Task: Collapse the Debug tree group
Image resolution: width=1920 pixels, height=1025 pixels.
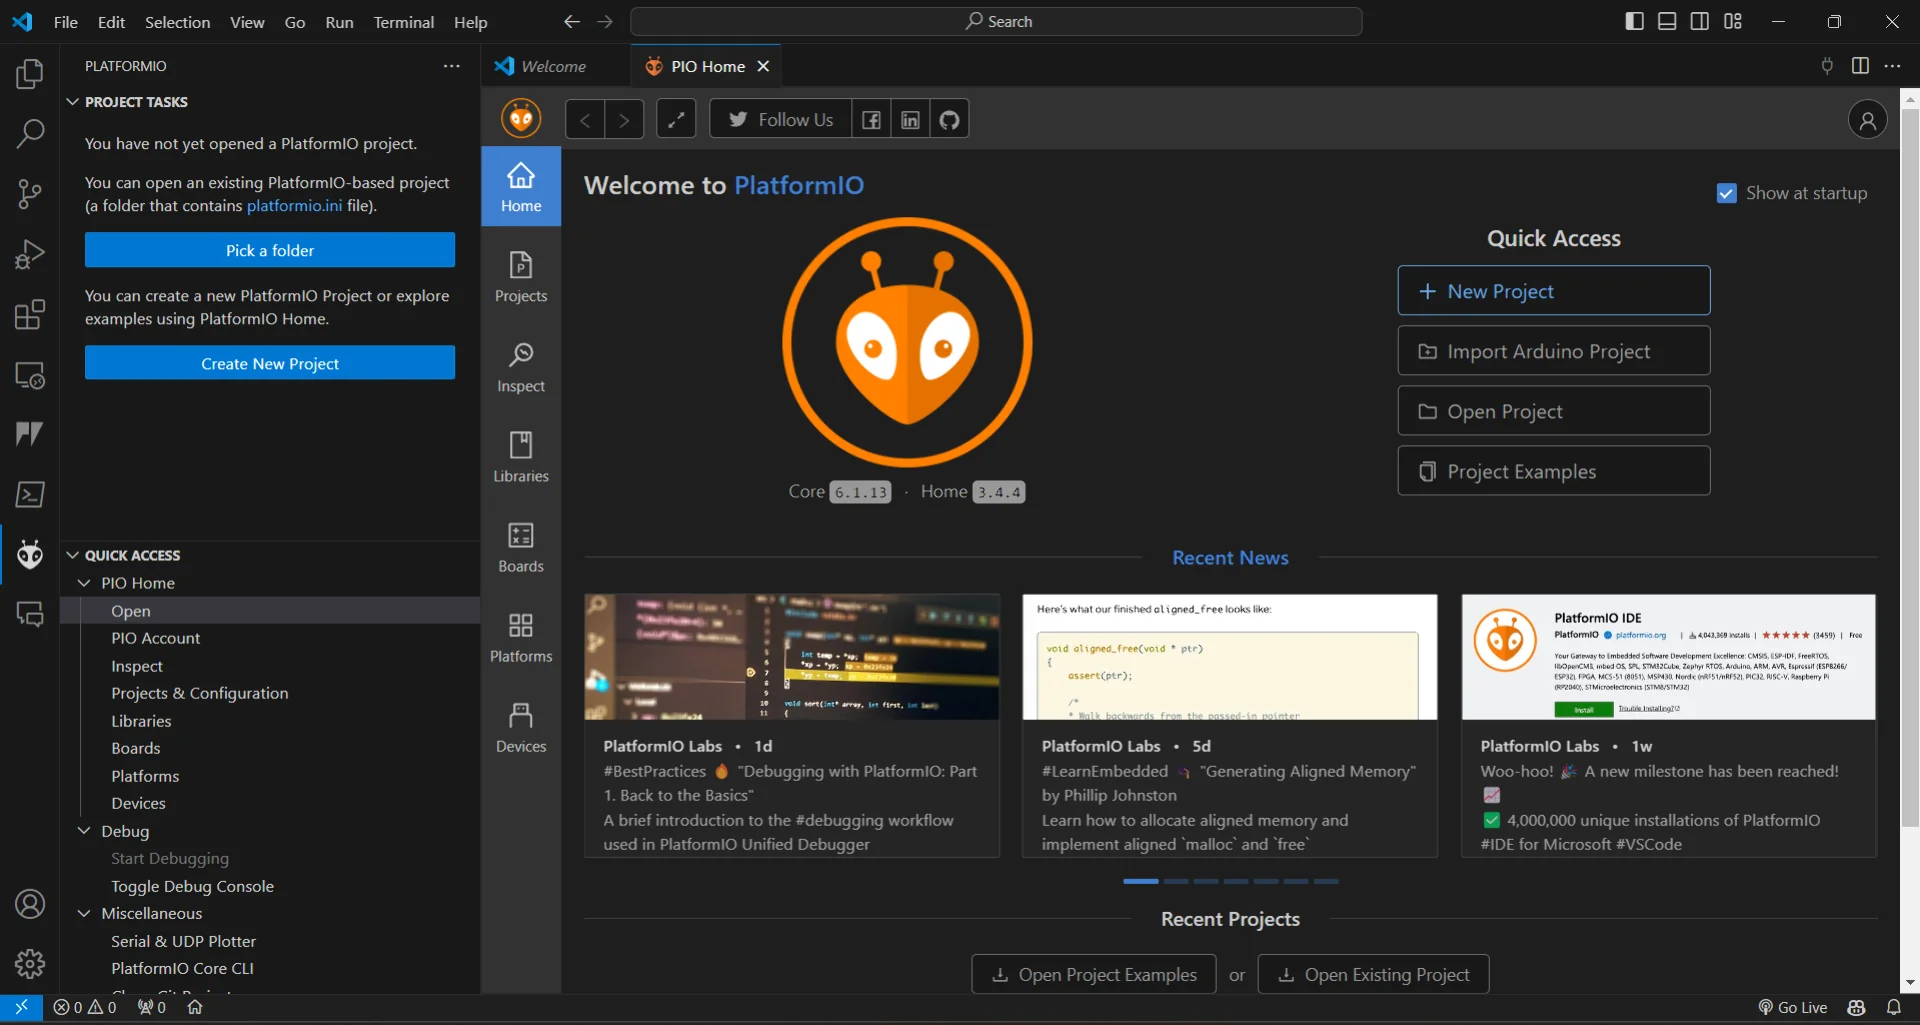Action: 85,831
